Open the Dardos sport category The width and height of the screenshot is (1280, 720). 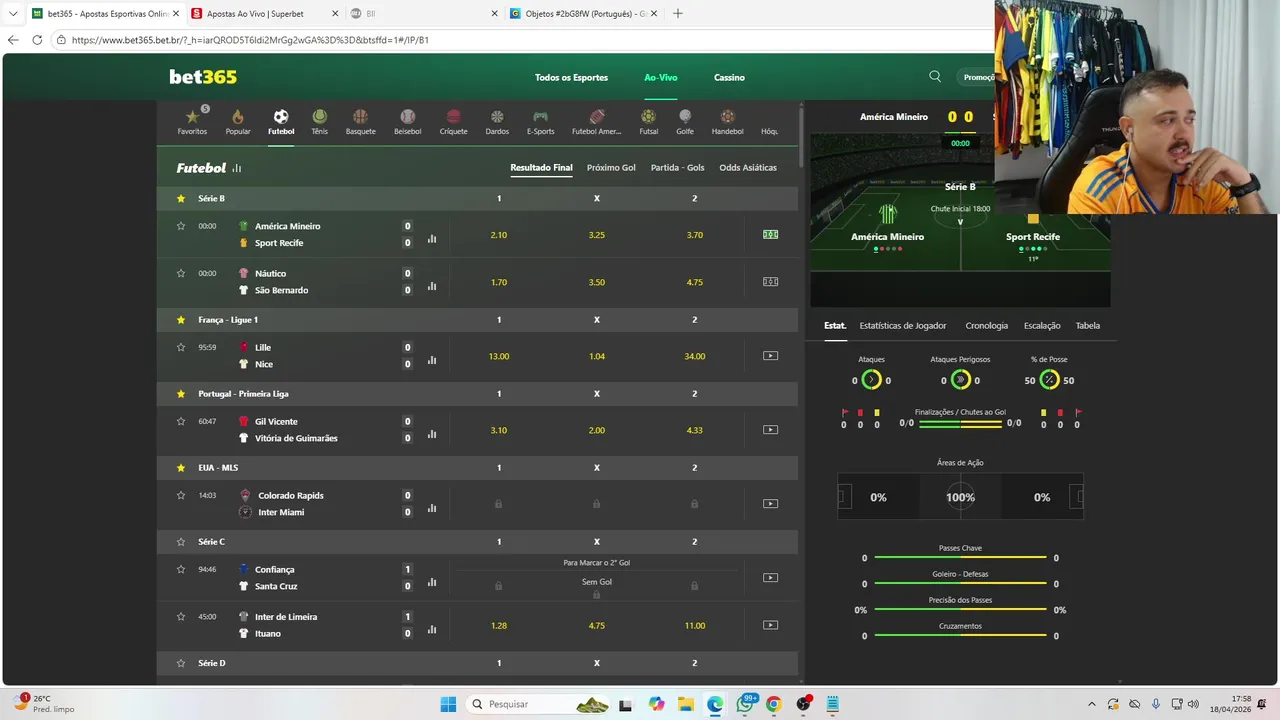click(x=497, y=122)
